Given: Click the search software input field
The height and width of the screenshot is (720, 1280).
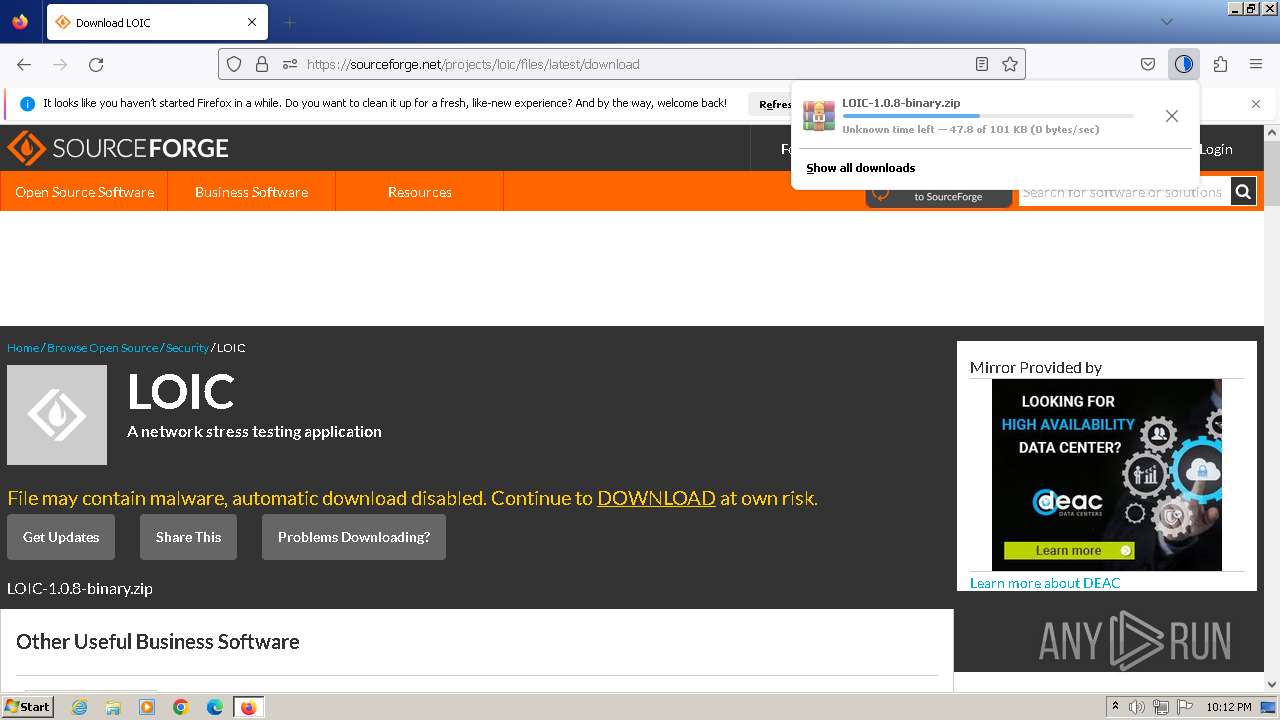Looking at the screenshot, I should pyautogui.click(x=1124, y=192).
